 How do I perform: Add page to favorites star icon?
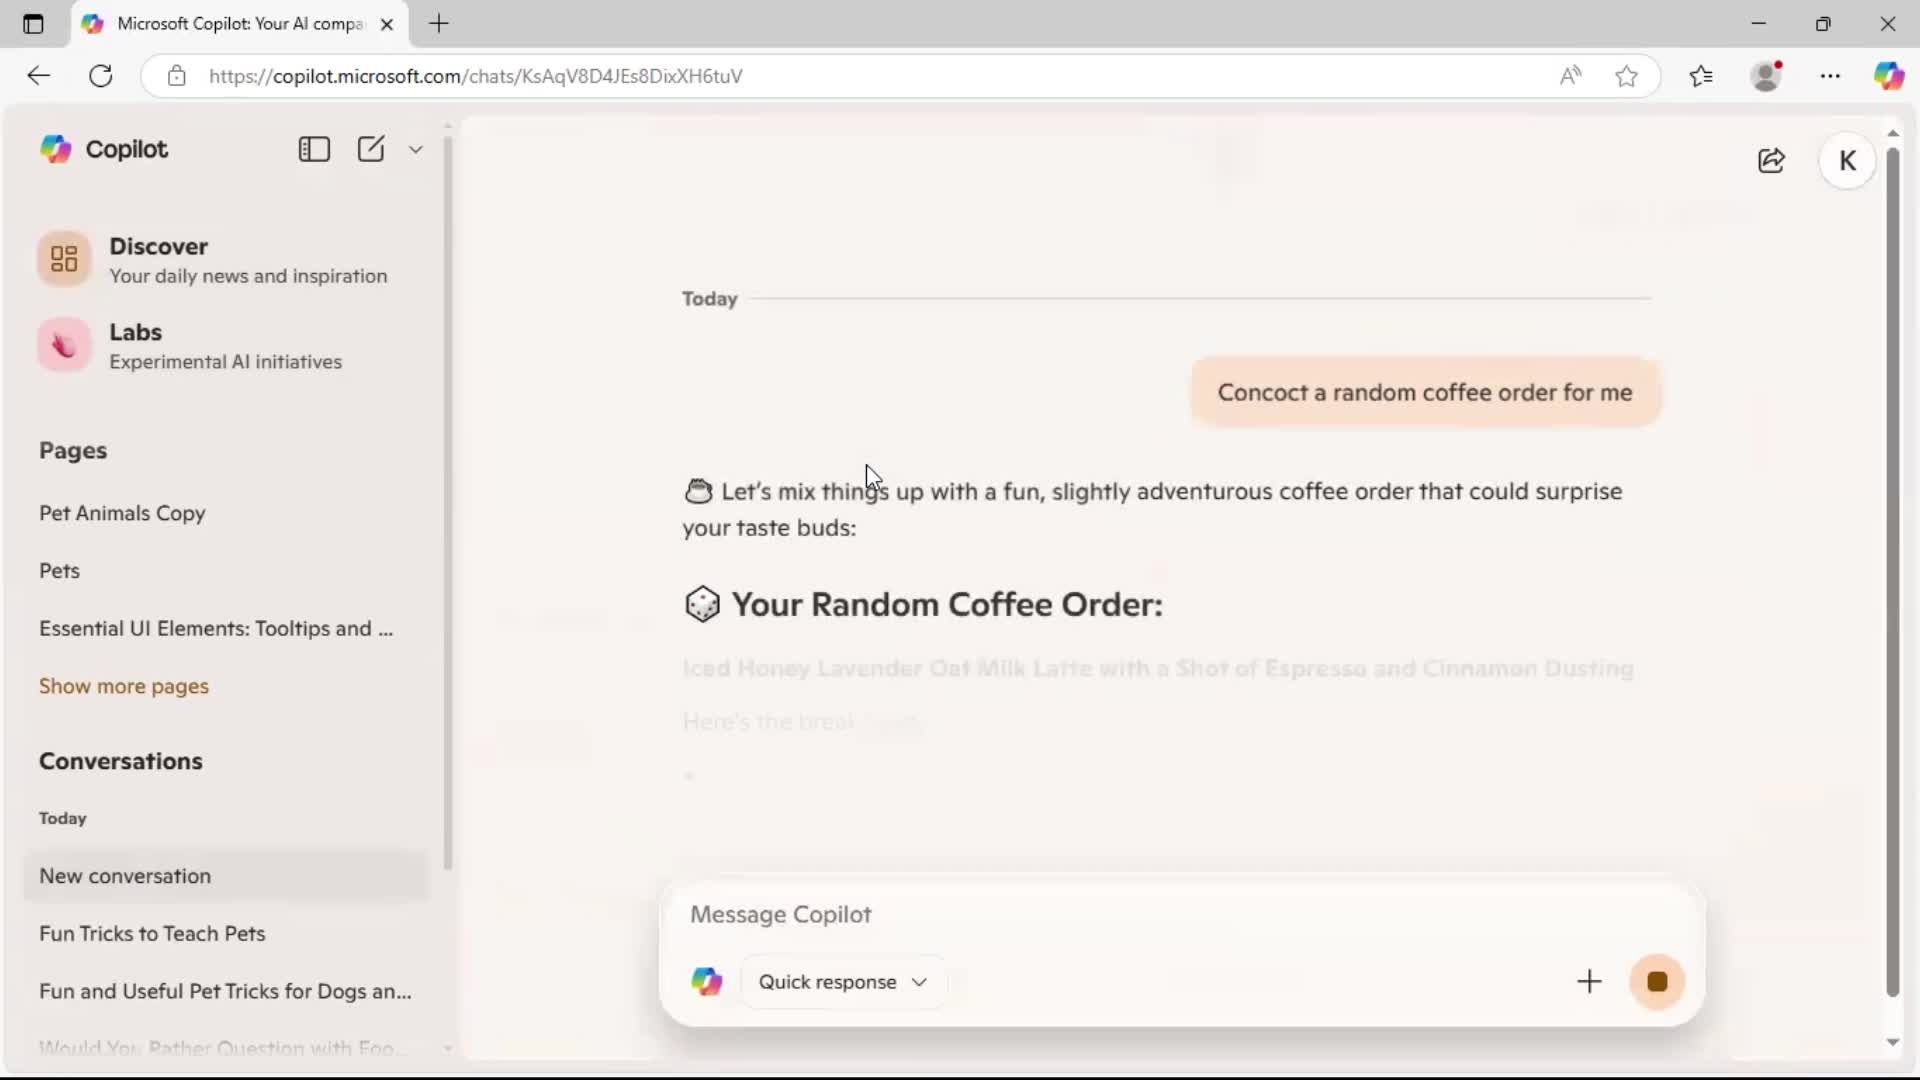pyautogui.click(x=1626, y=76)
